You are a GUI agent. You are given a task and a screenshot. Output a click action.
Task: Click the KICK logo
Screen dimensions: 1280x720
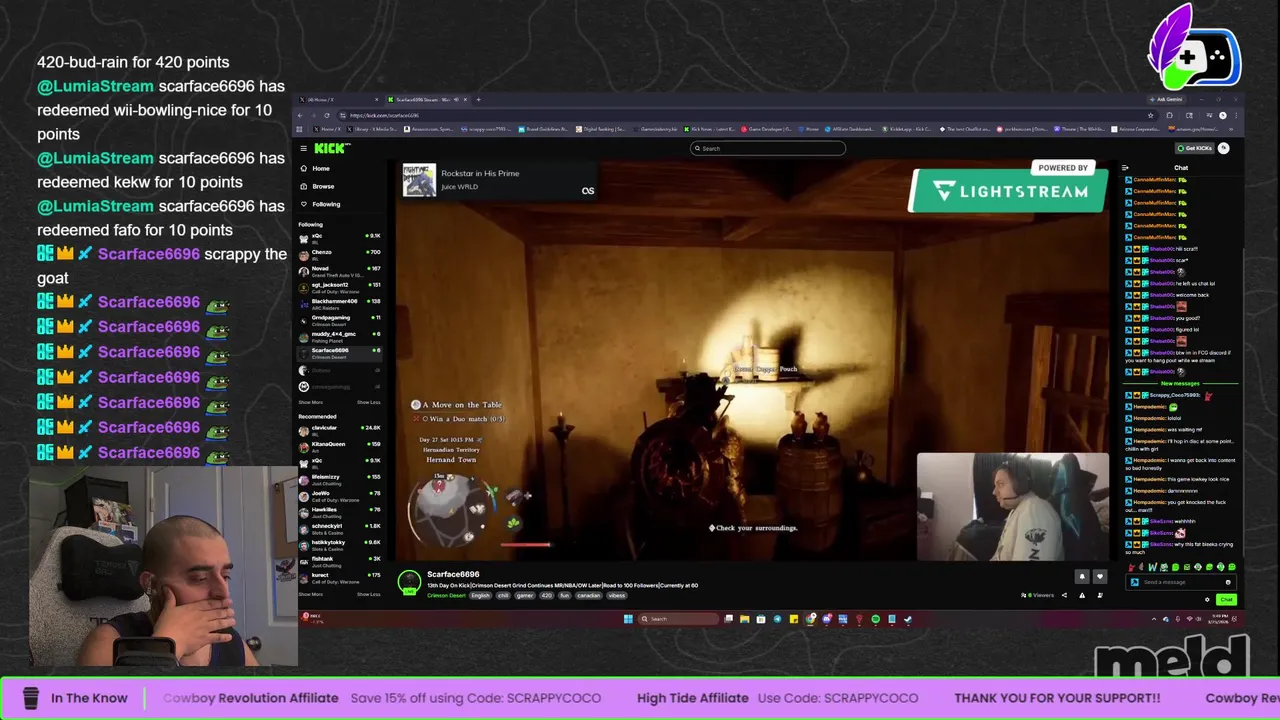pos(332,148)
